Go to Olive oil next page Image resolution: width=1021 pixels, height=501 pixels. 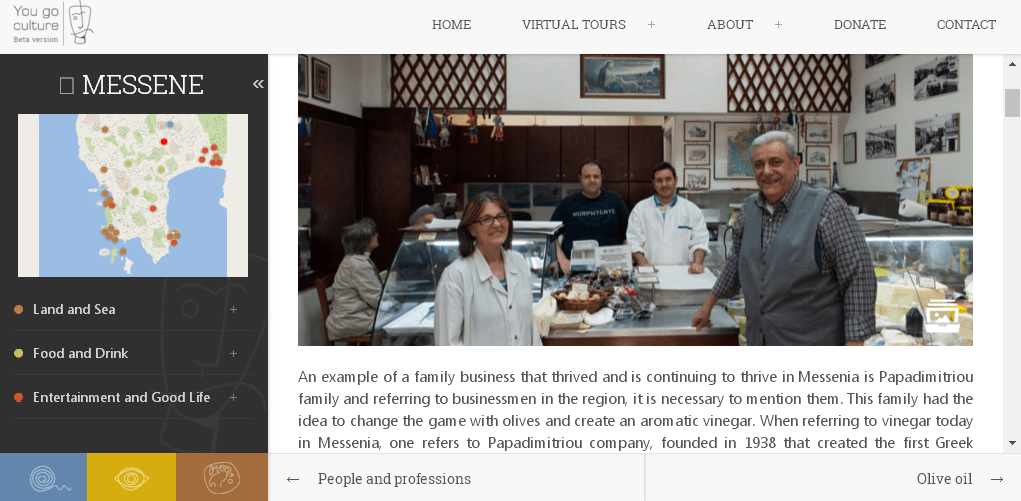click(x=944, y=480)
